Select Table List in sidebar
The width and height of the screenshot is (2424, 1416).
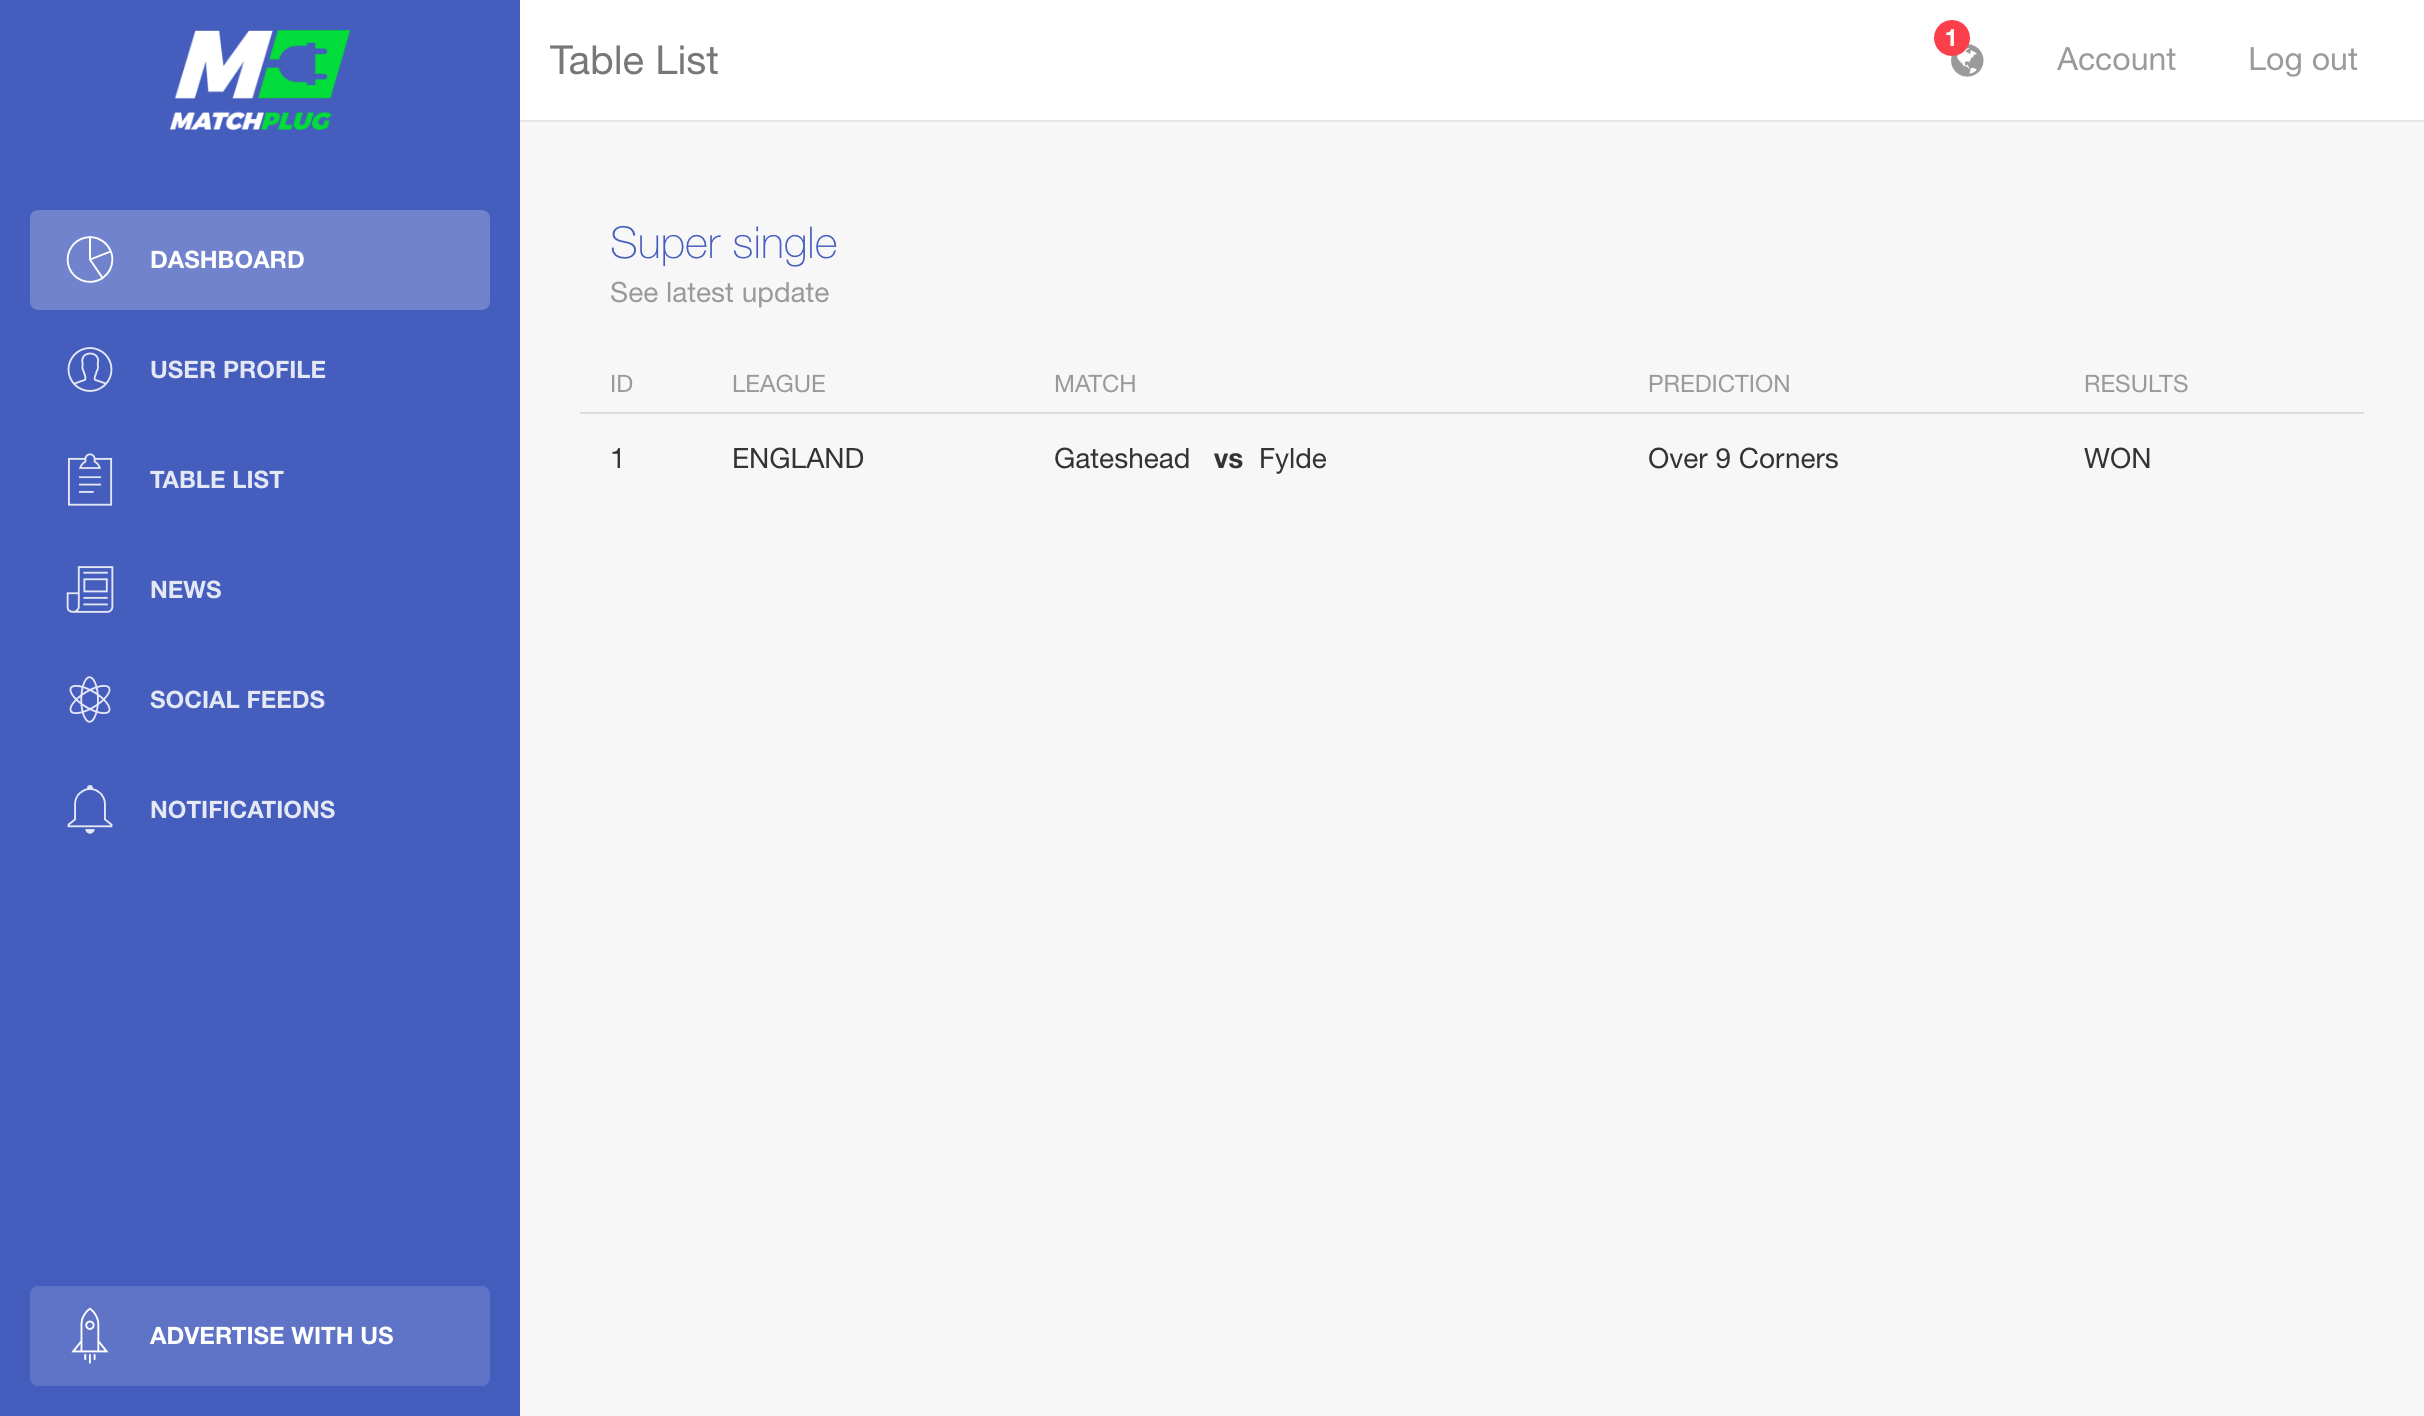(217, 480)
